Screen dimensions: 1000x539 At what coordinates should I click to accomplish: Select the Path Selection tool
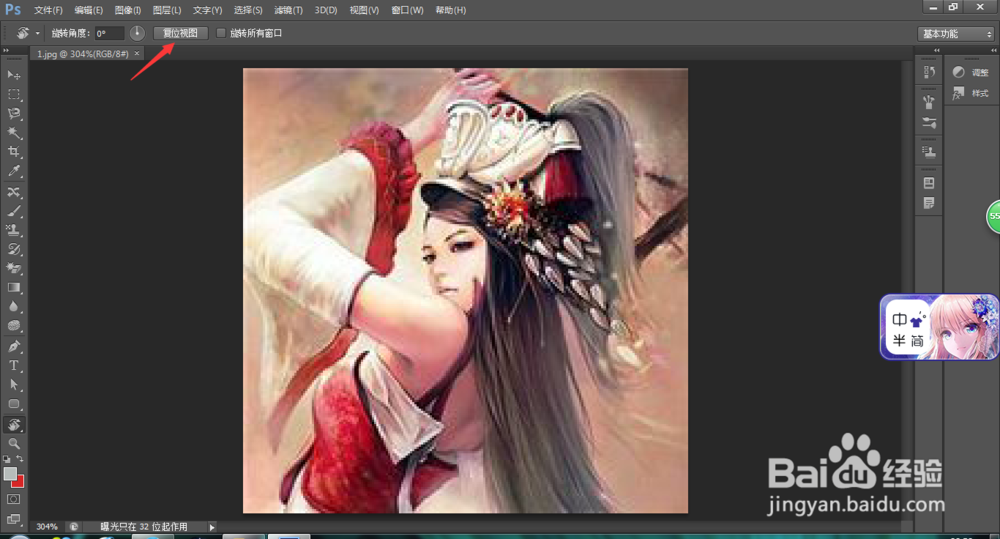(13, 385)
